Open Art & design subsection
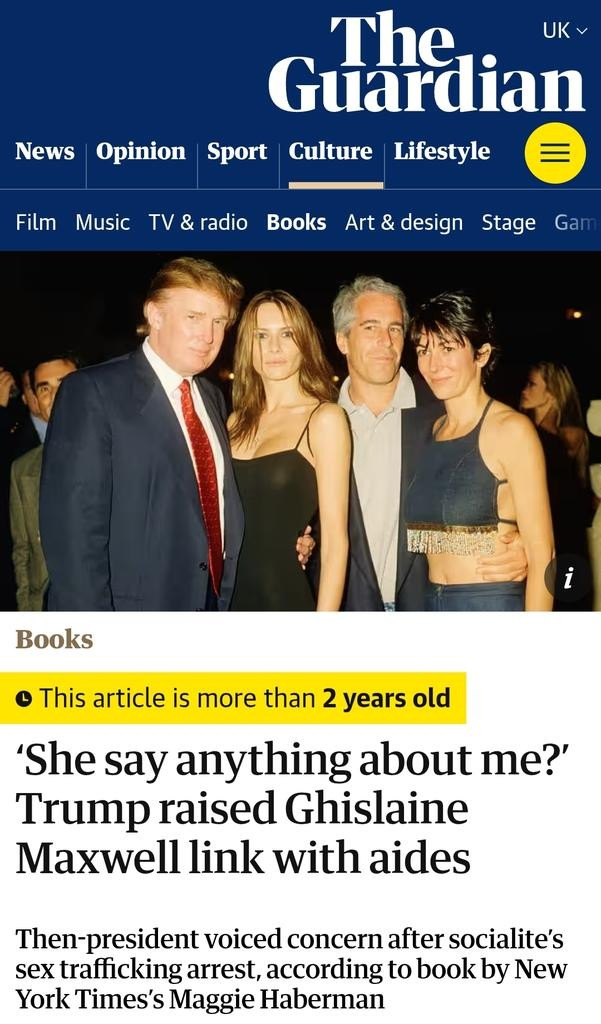 tap(404, 223)
